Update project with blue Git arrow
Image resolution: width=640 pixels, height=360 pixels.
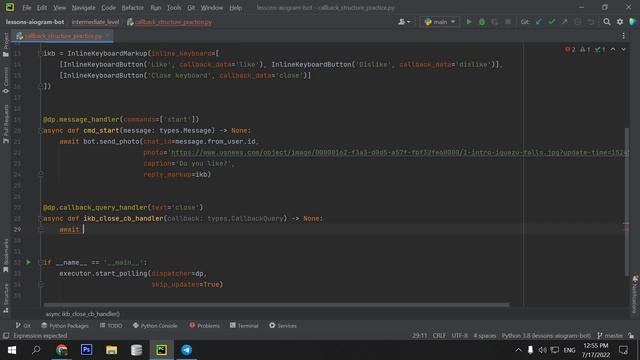point(539,22)
